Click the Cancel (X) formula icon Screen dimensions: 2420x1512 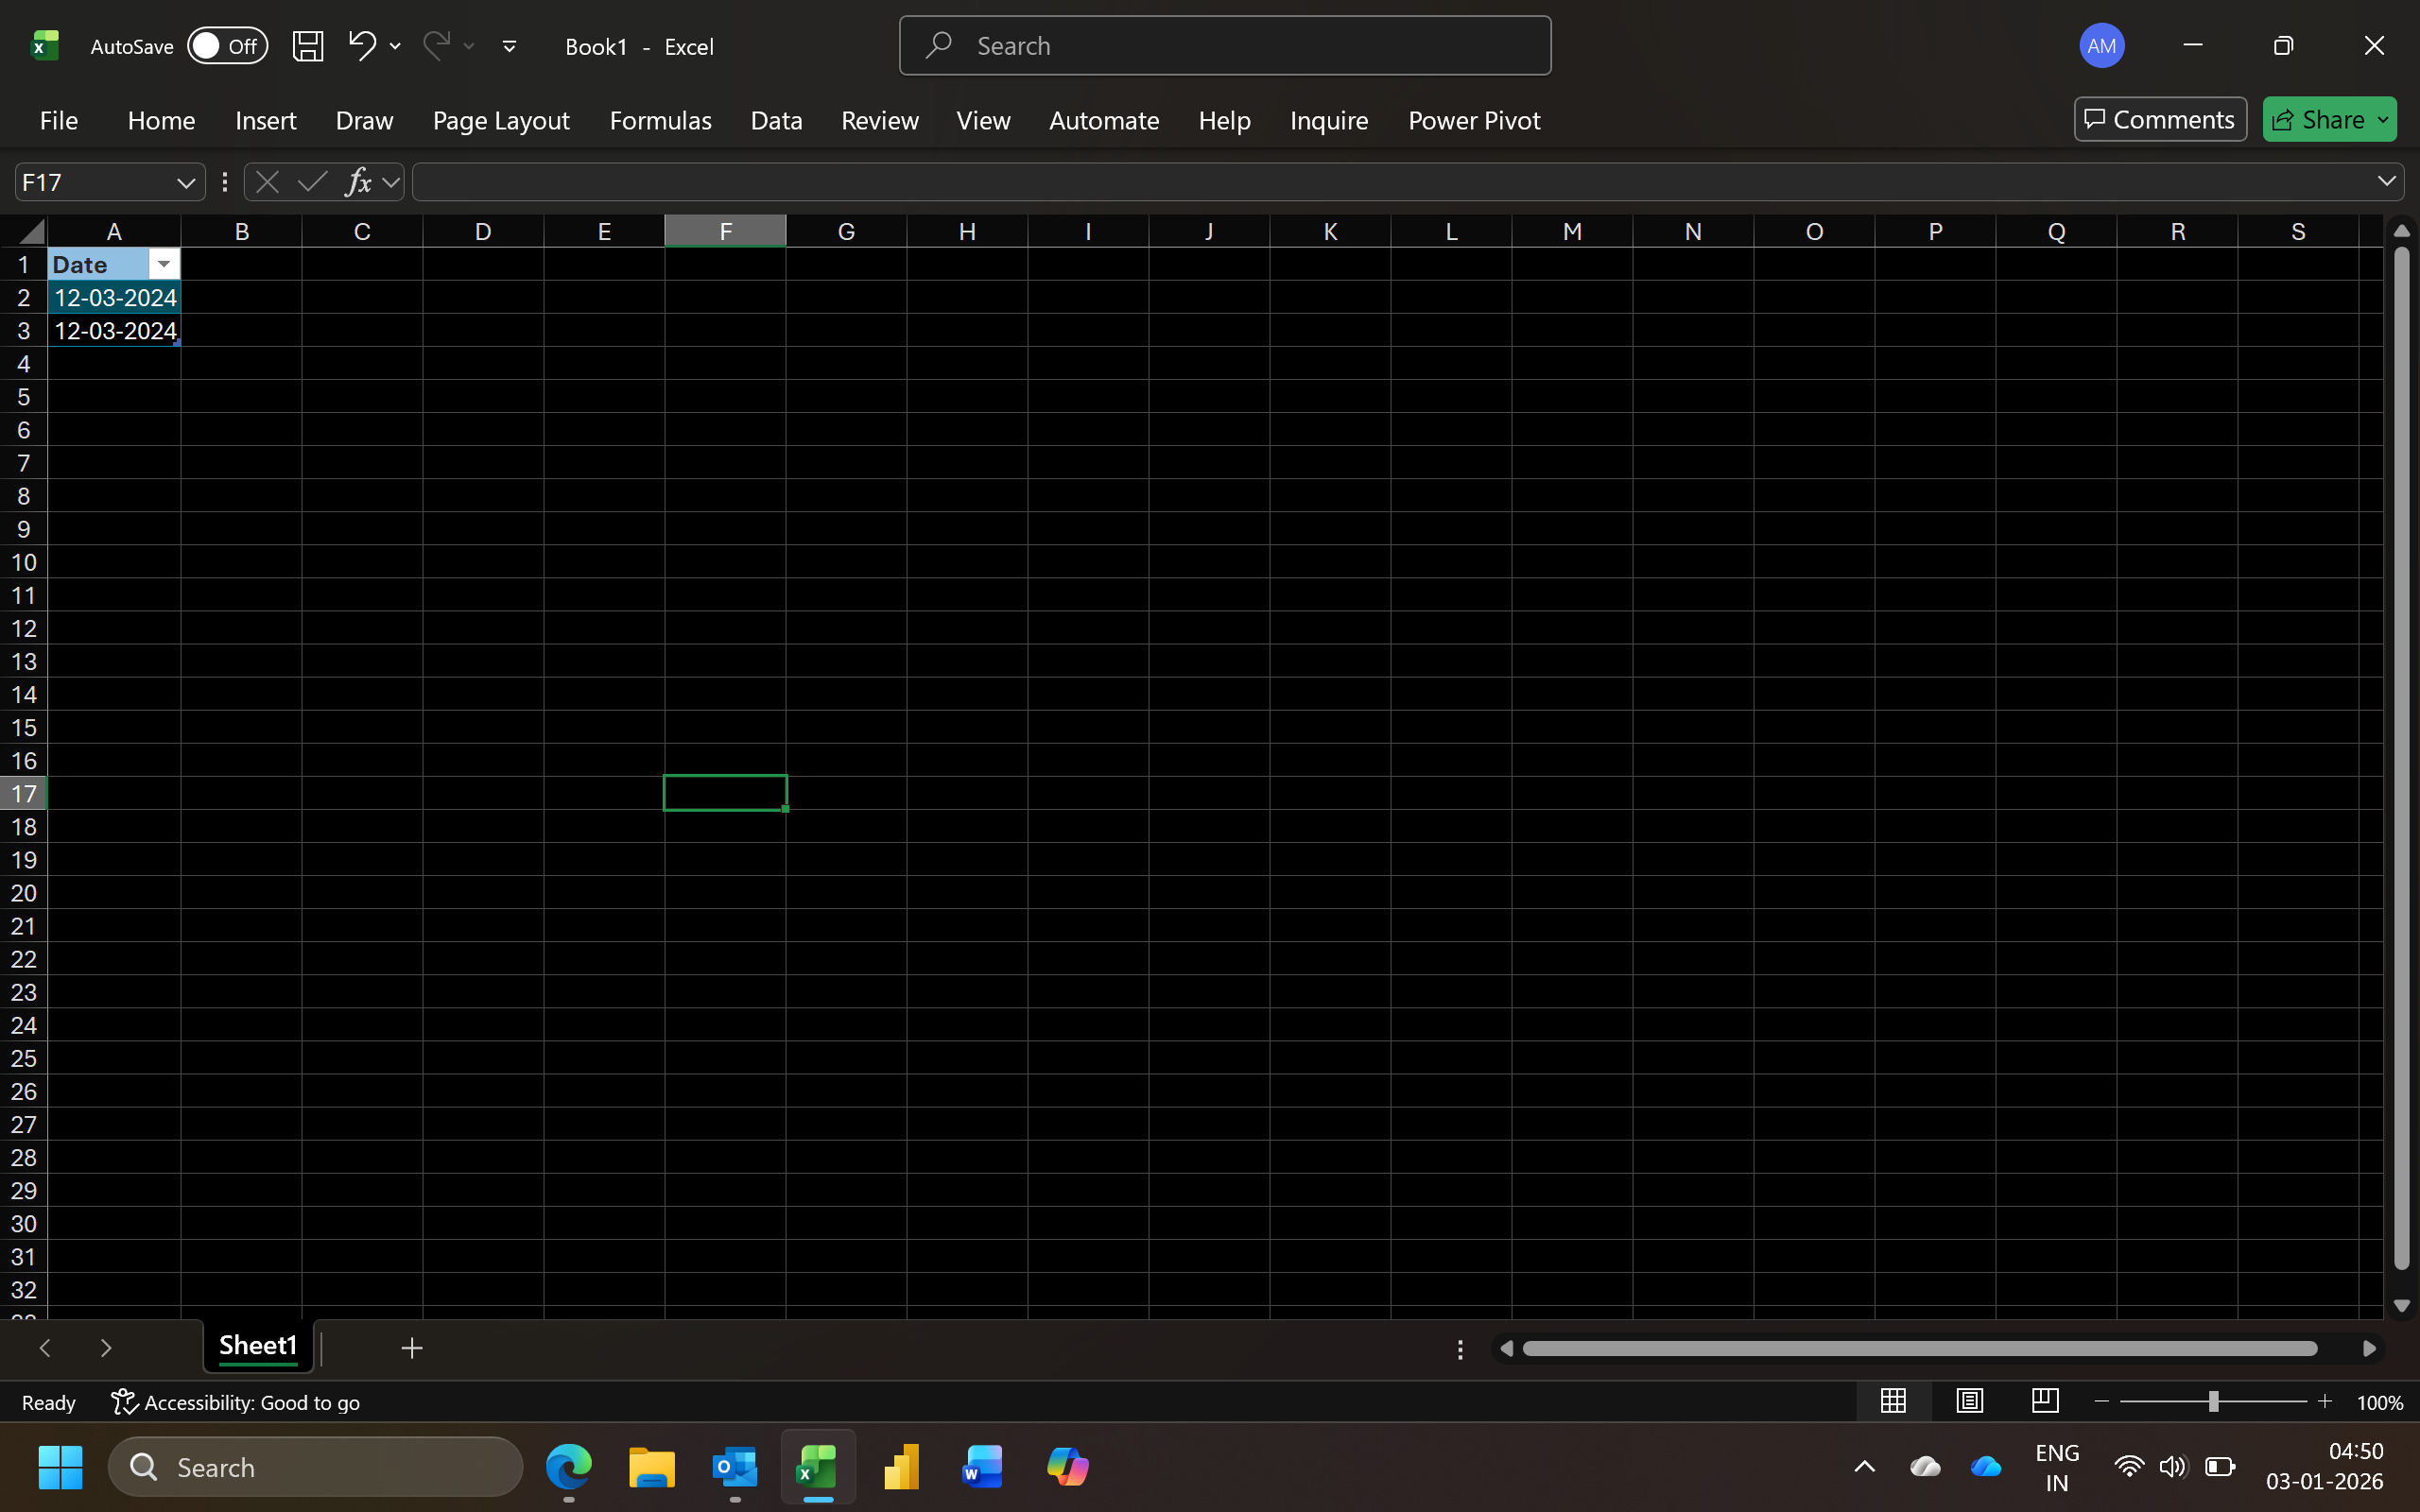(x=267, y=182)
